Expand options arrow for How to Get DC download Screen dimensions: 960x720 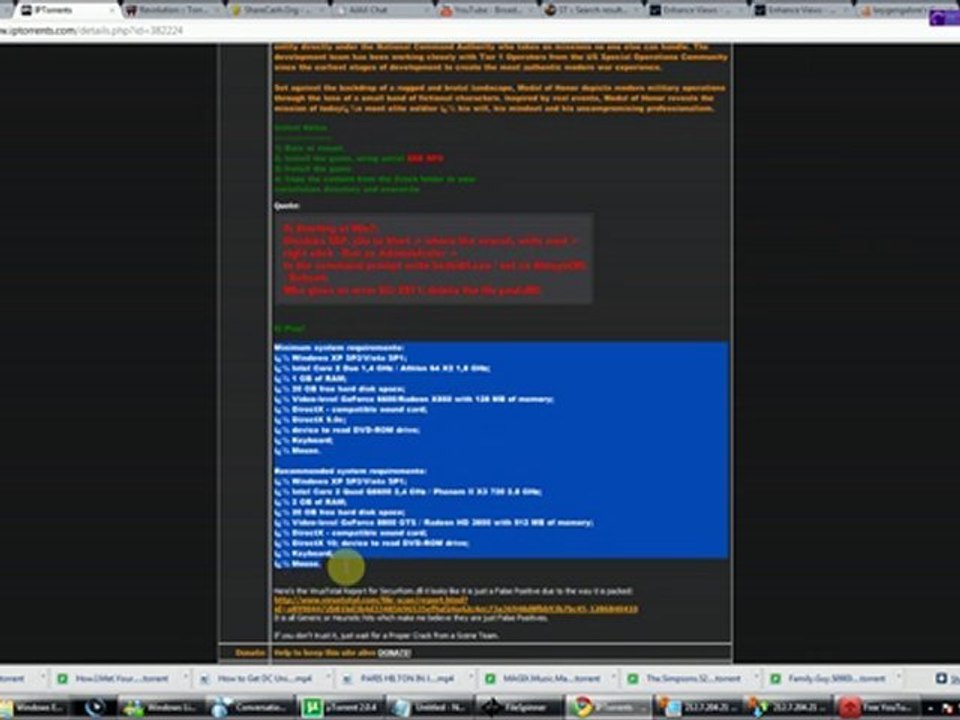click(x=329, y=677)
